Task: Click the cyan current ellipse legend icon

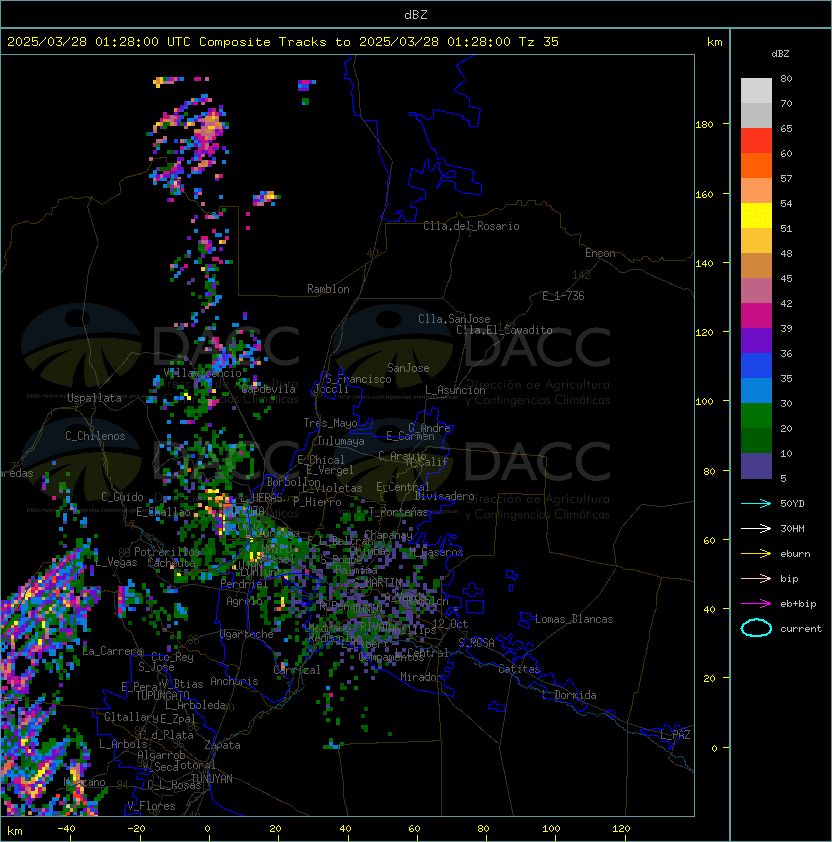Action: (756, 628)
